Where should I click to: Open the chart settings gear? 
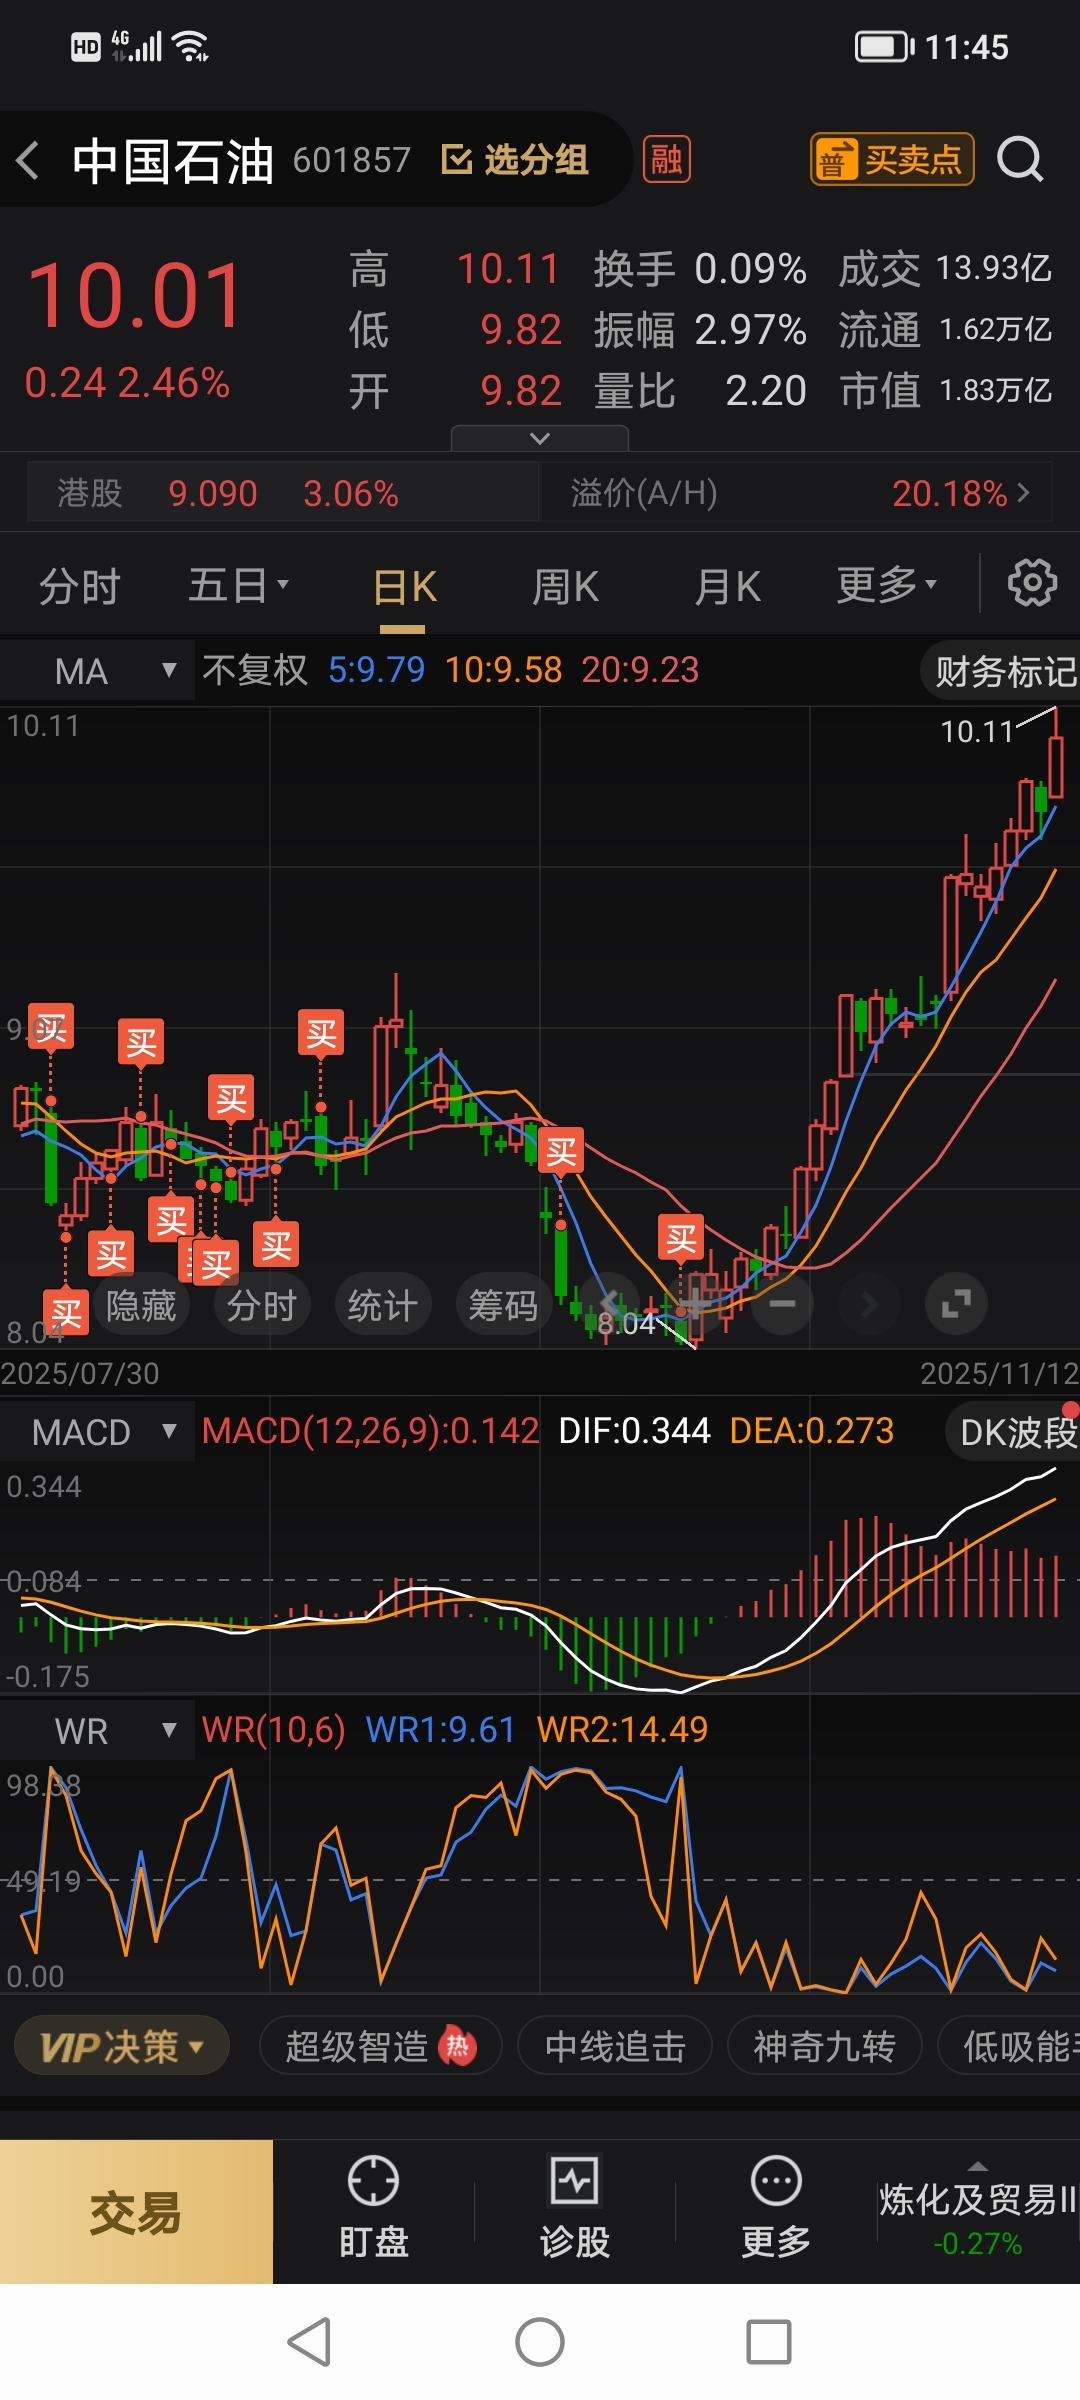[x=1032, y=583]
